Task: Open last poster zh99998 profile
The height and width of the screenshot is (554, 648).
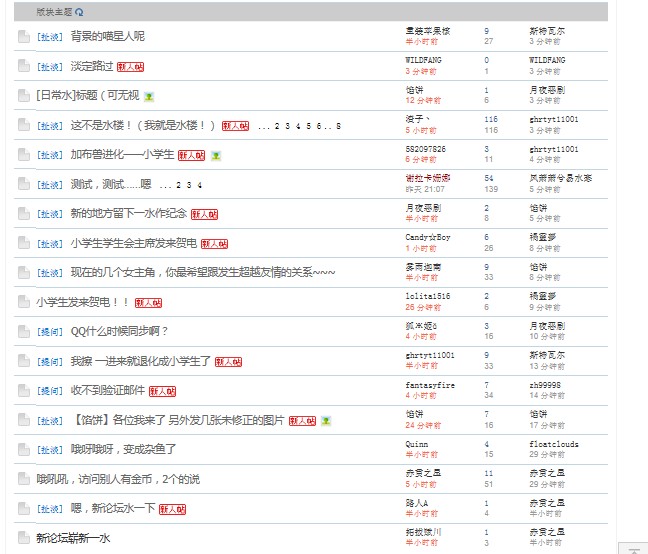Action: [545, 385]
